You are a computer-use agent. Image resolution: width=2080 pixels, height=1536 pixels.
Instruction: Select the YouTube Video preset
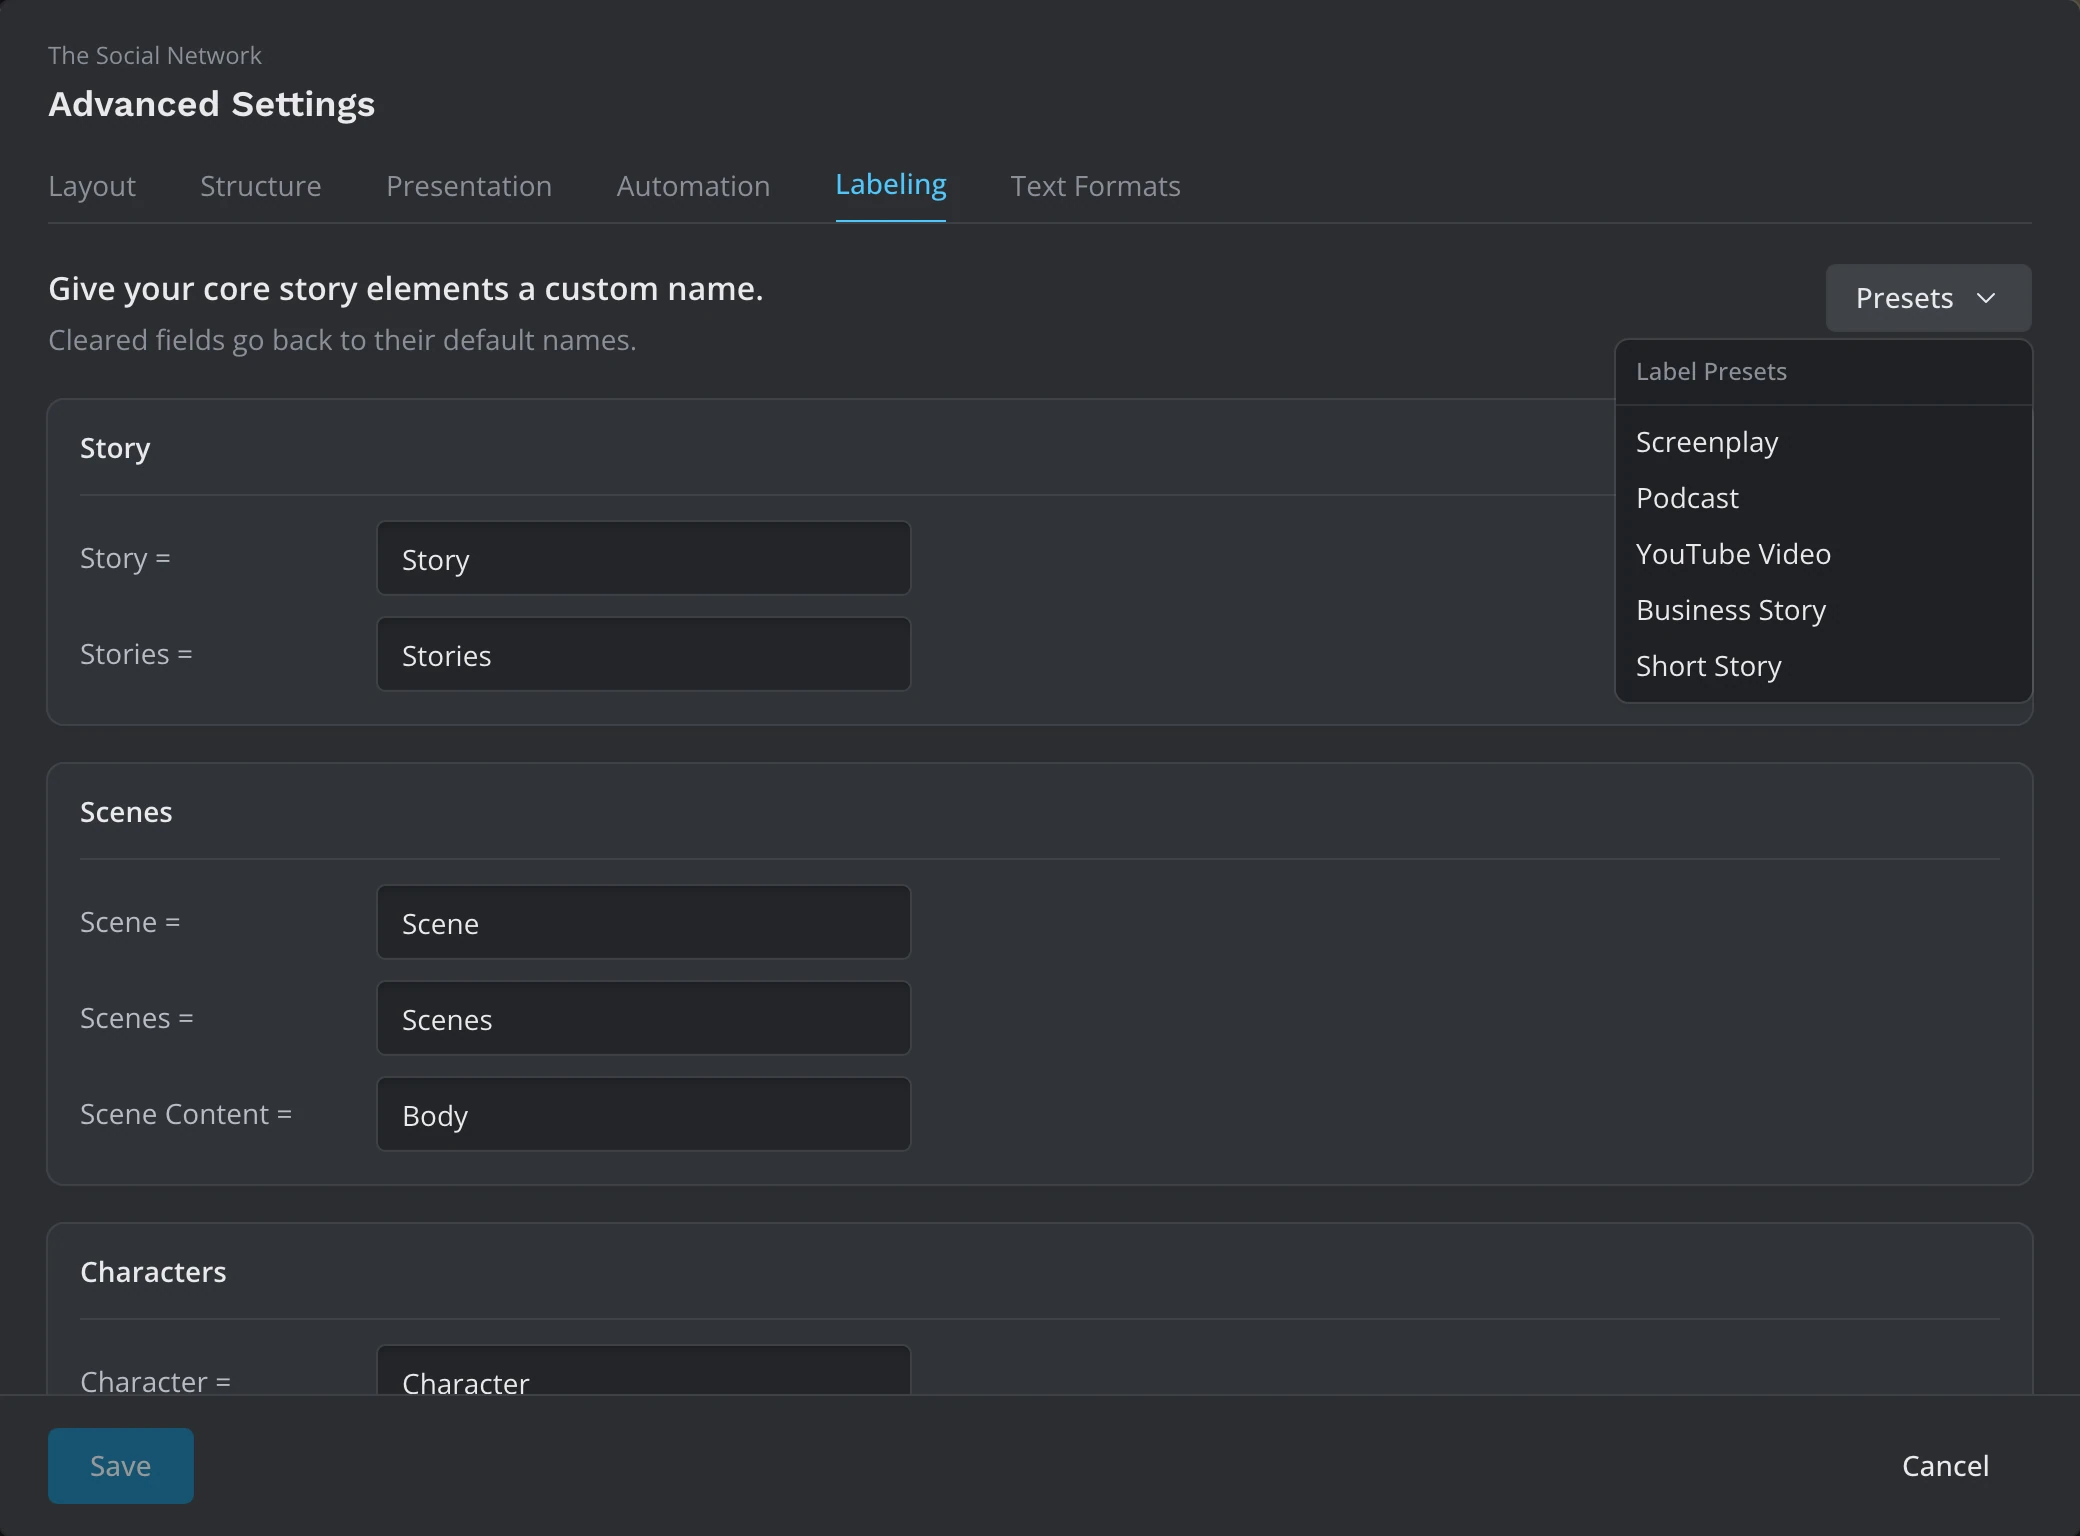[1823, 554]
